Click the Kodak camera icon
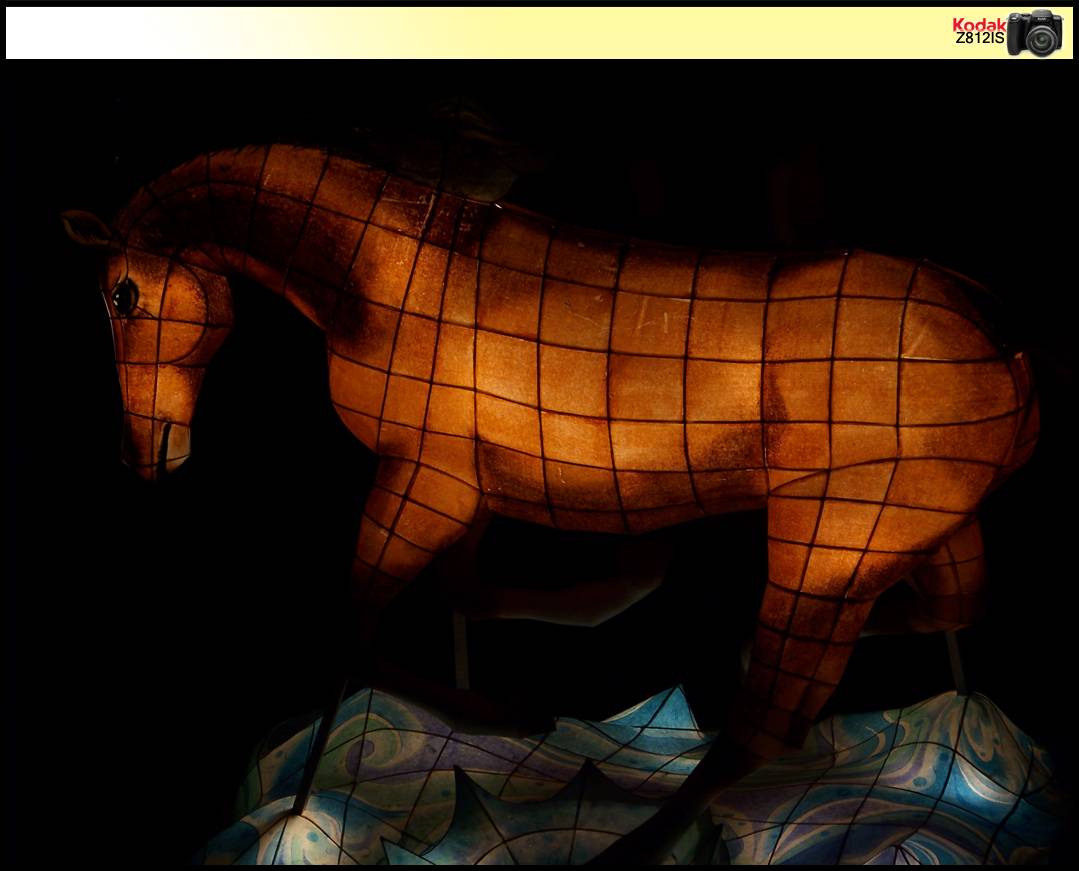This screenshot has height=871, width=1079. coord(1035,33)
